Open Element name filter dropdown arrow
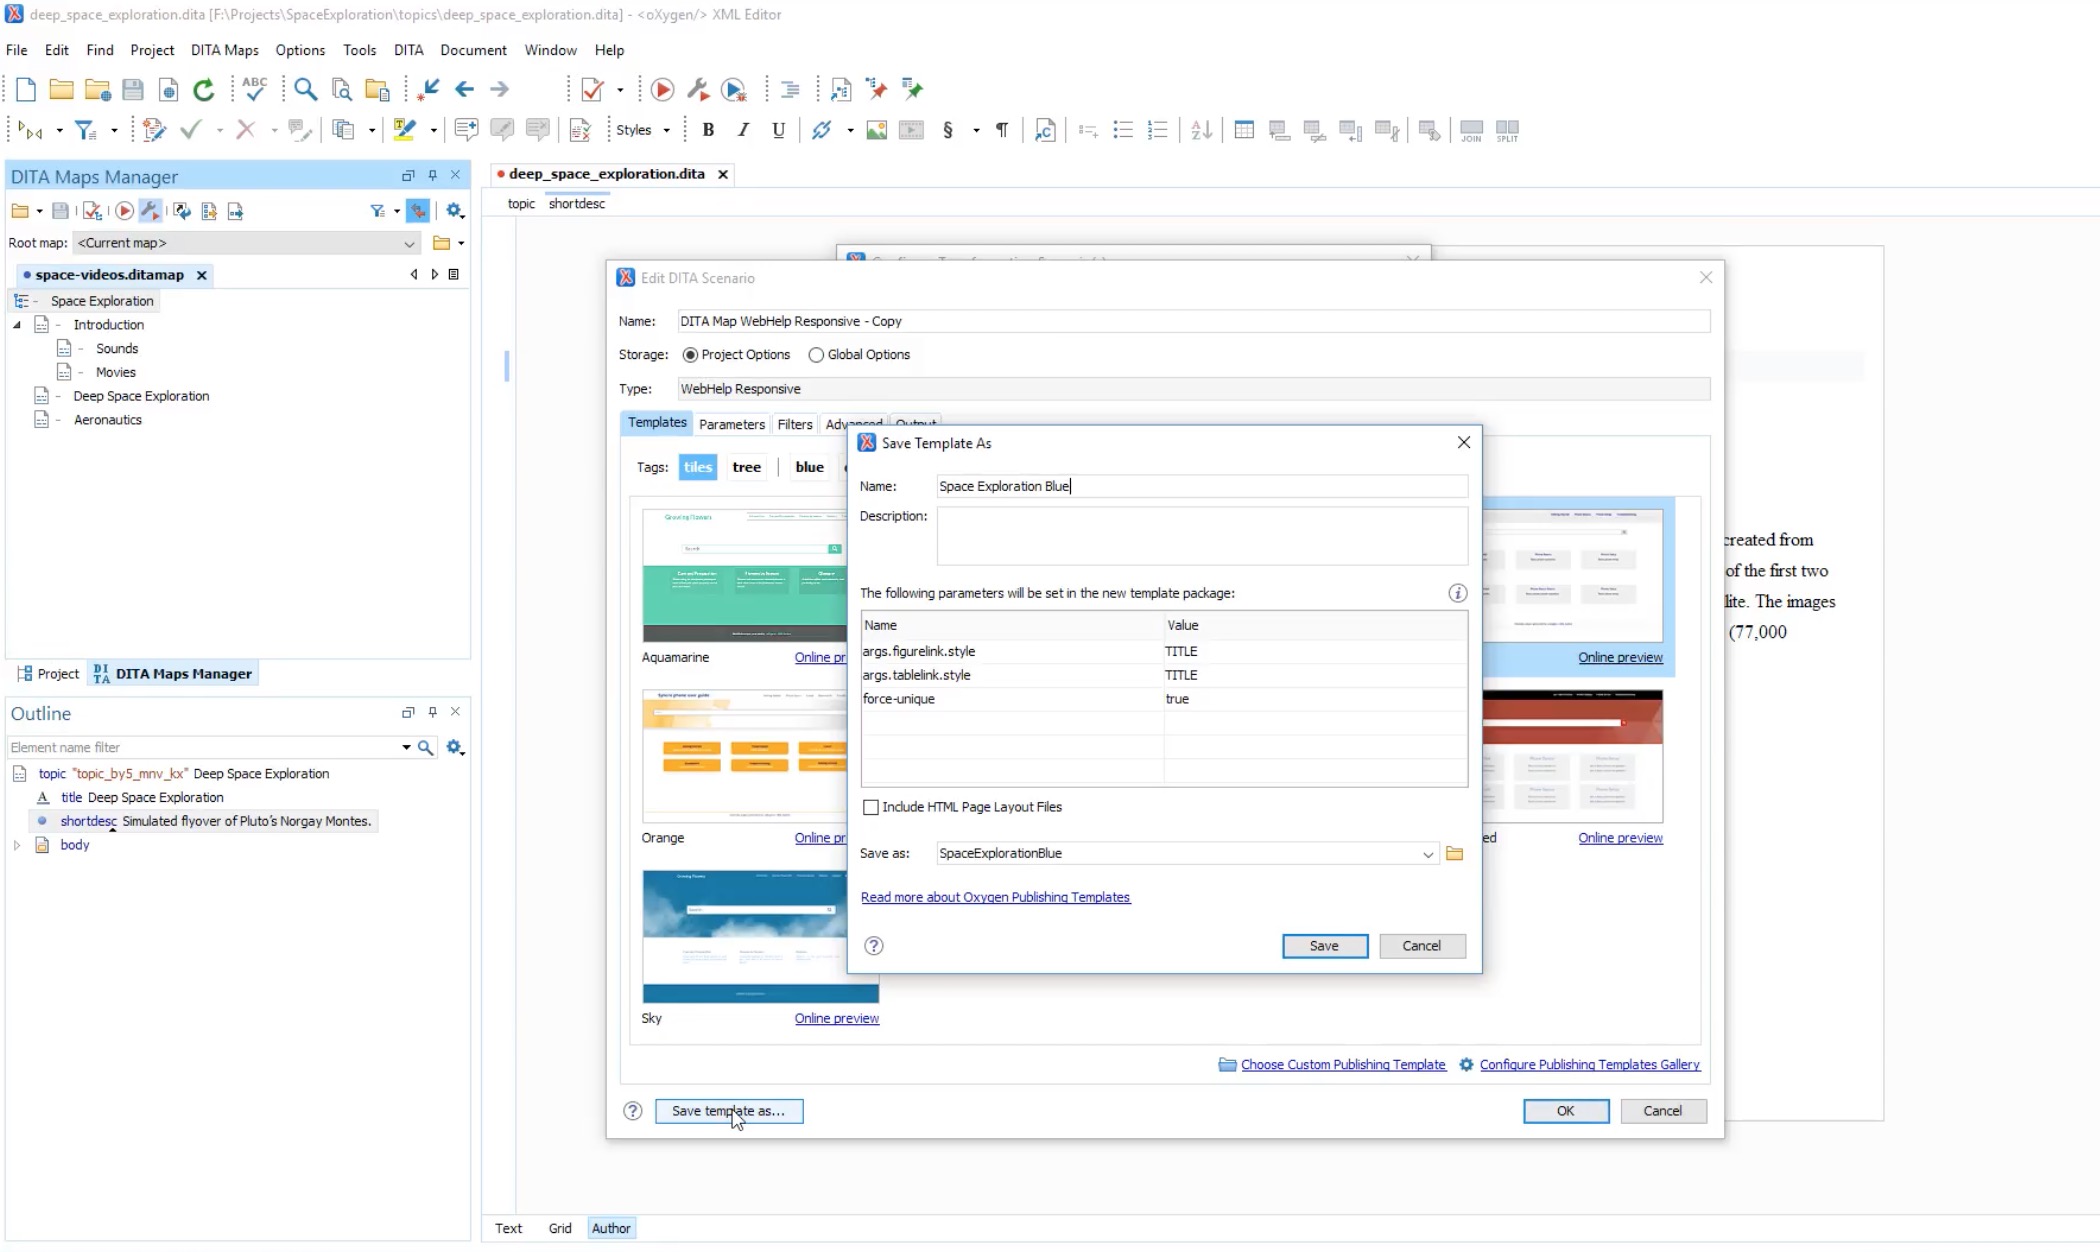The image size is (2100, 1252). click(406, 748)
